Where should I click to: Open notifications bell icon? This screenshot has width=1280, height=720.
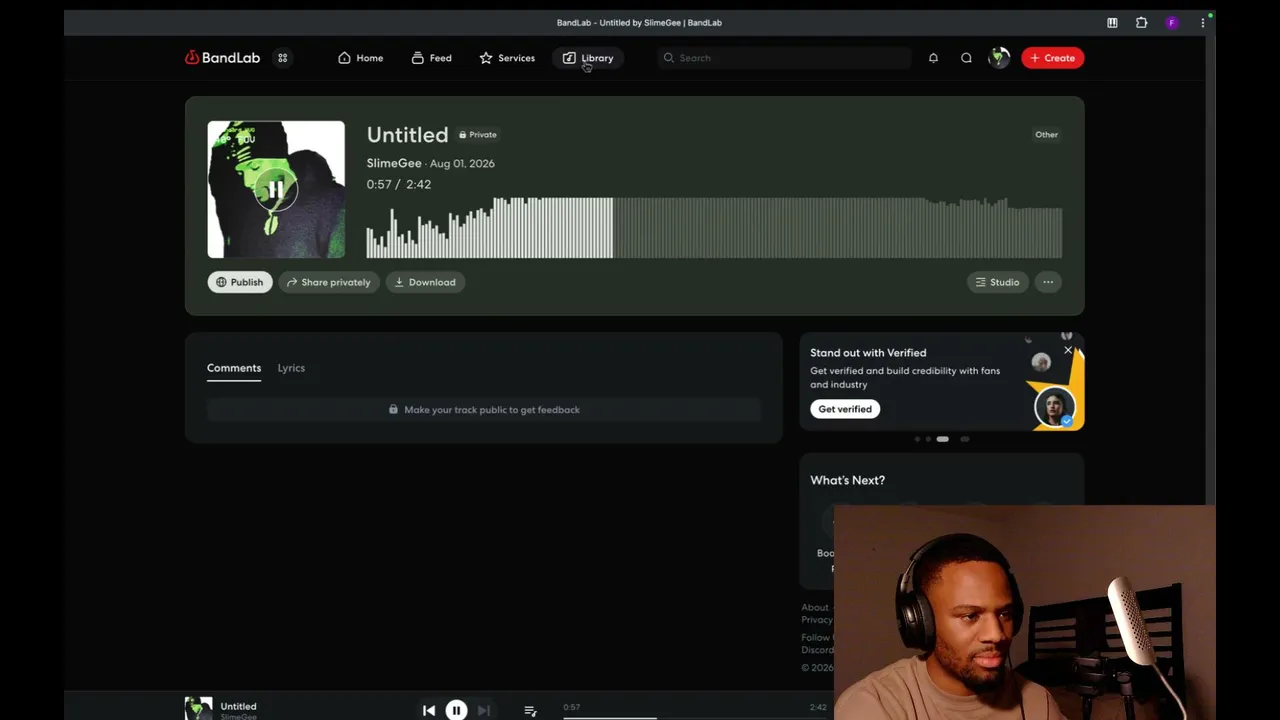point(933,58)
